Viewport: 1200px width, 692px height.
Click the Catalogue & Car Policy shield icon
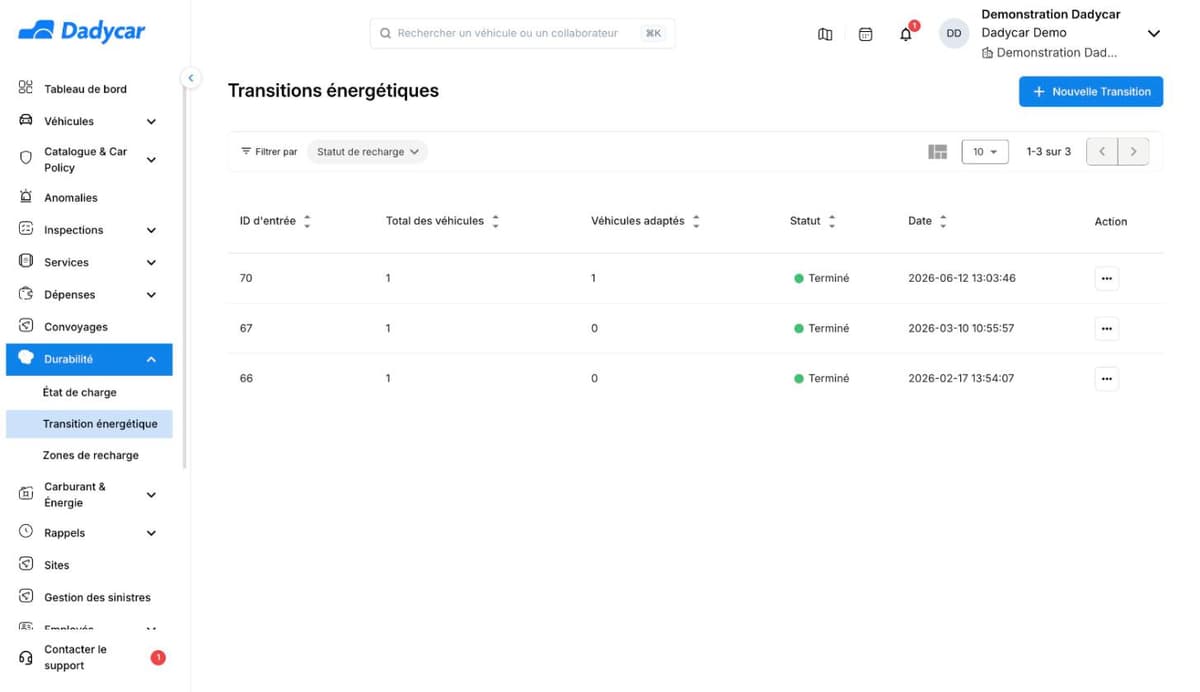pos(26,159)
